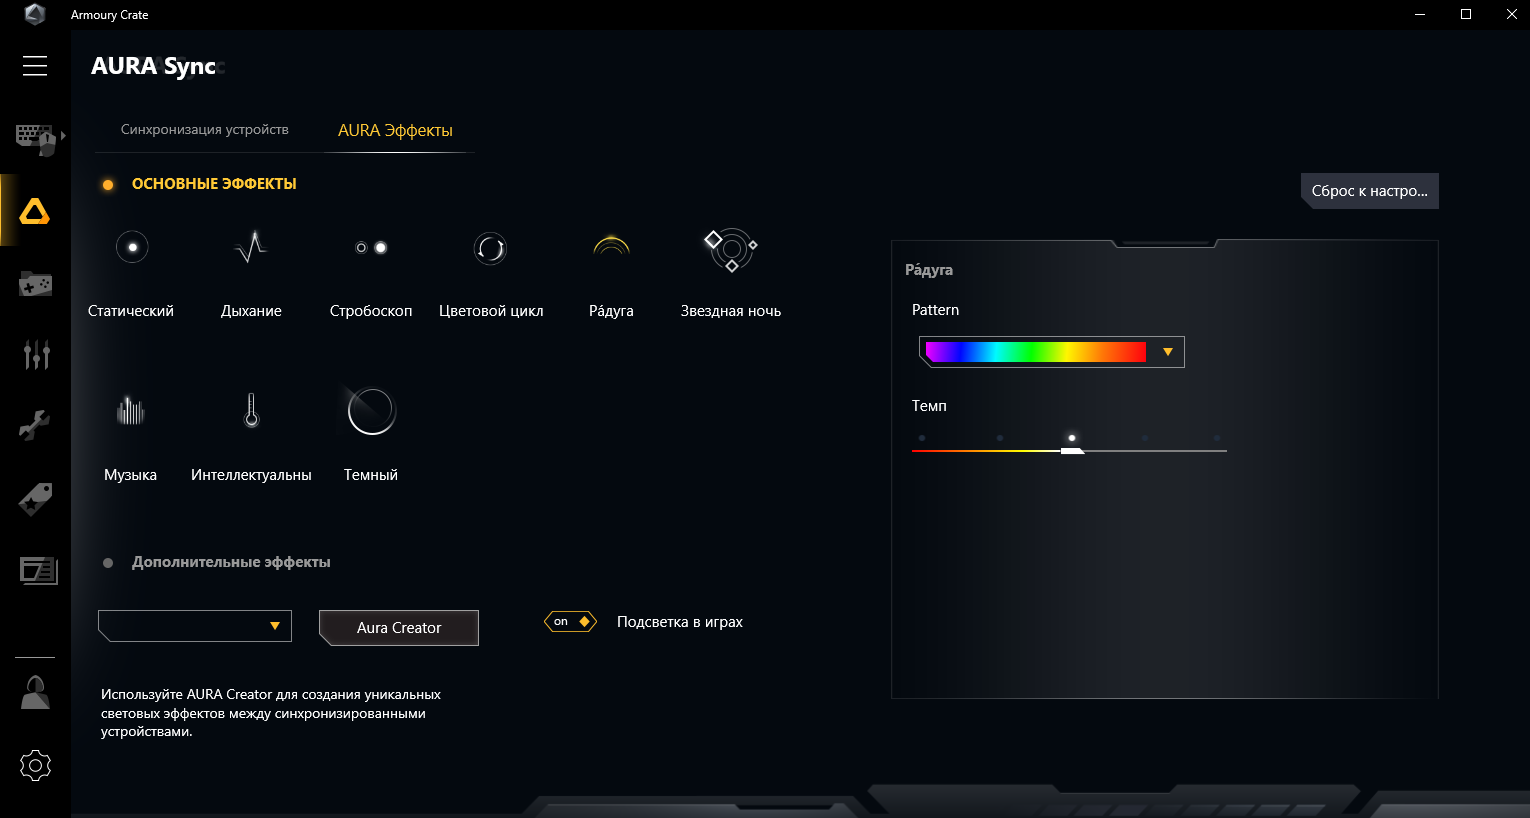Screen dimensions: 1530x818
Task: Click the Armoury Crate logo icon
Action: pos(35,14)
